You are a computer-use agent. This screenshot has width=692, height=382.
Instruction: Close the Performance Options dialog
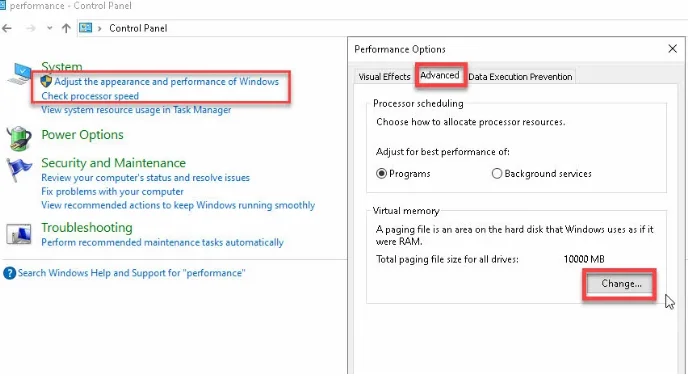coord(672,49)
